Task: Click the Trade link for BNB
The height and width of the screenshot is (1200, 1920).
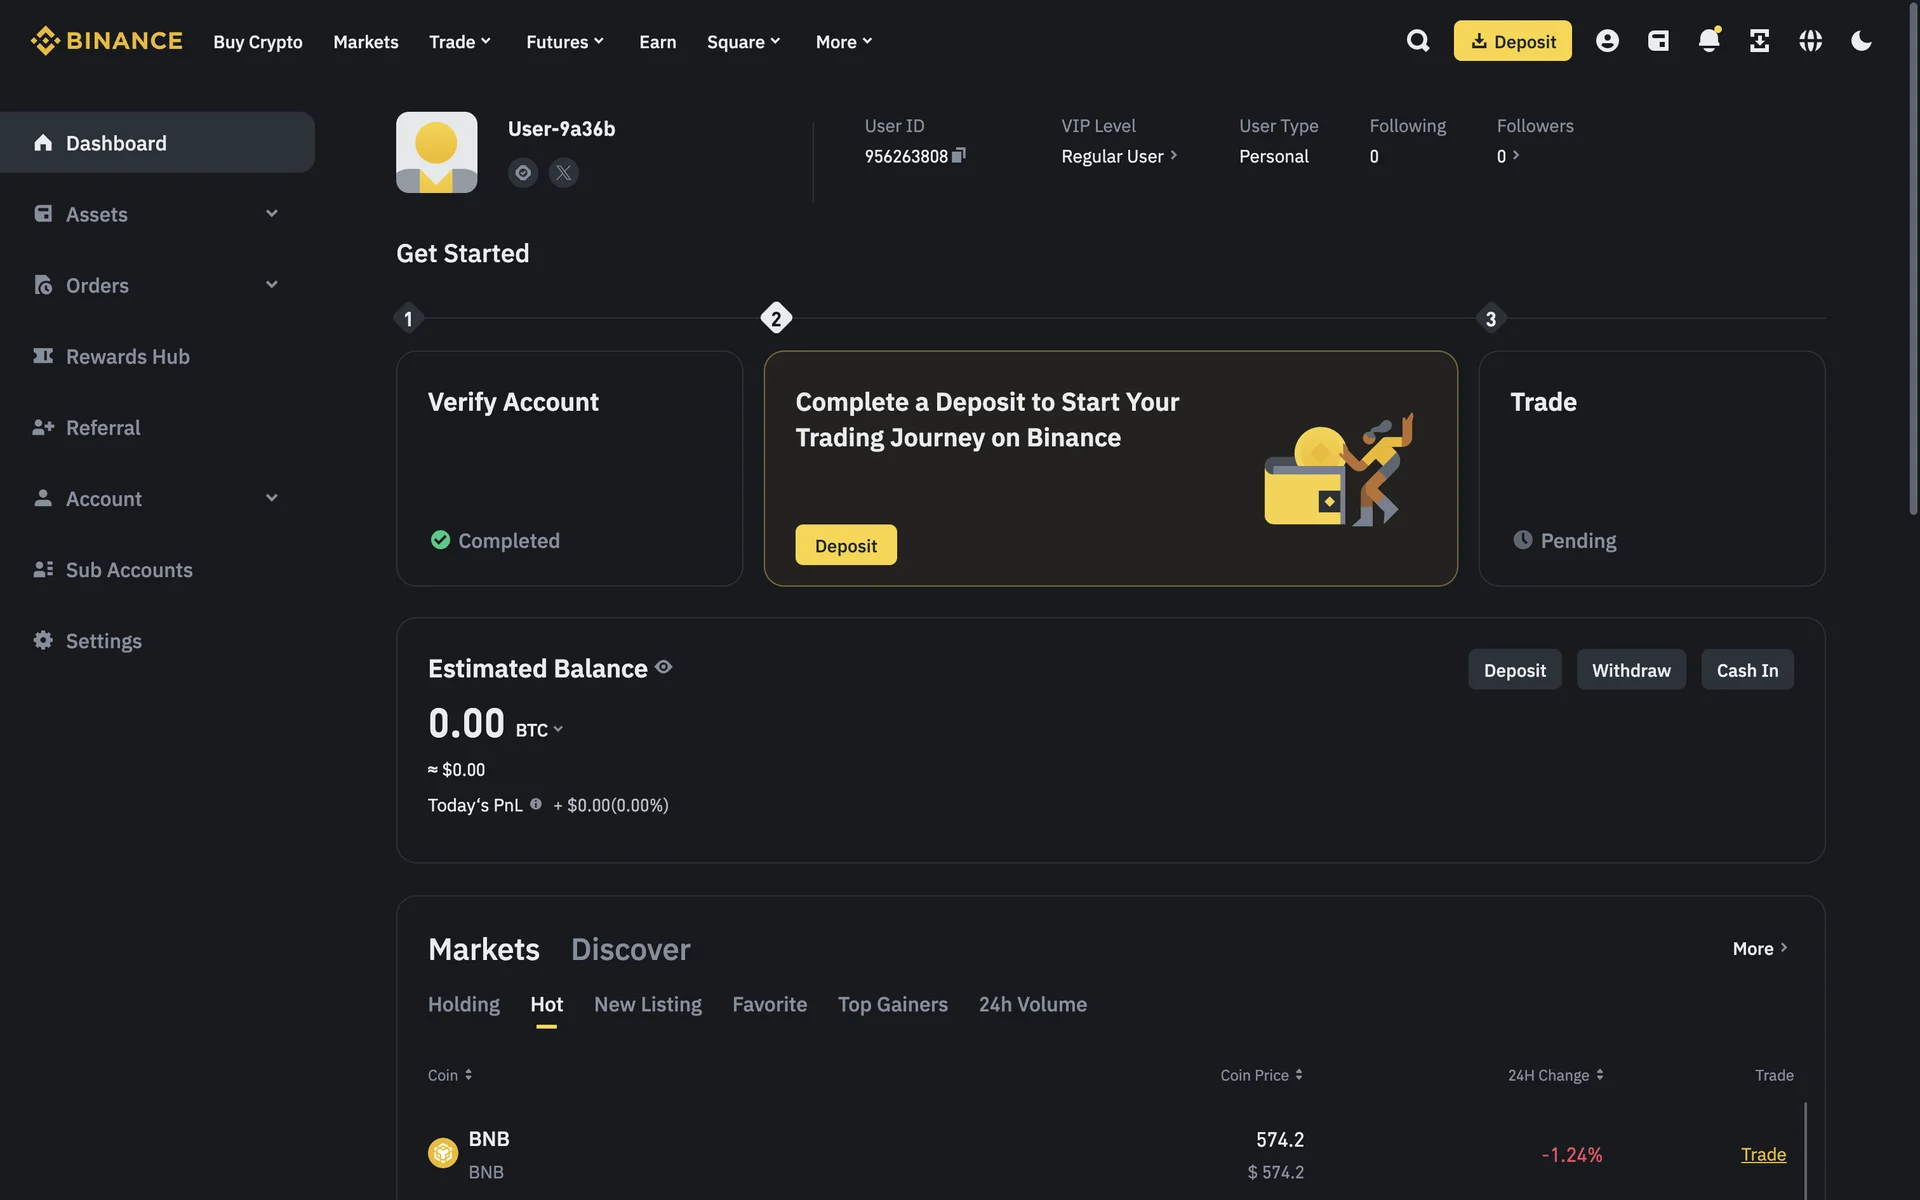Action: [1763, 1154]
